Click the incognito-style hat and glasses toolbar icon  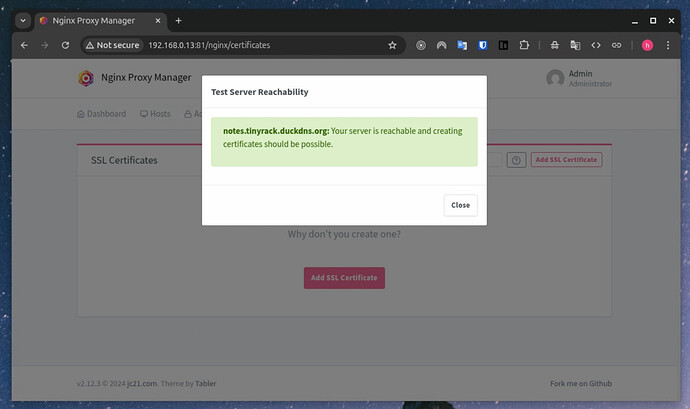point(554,45)
